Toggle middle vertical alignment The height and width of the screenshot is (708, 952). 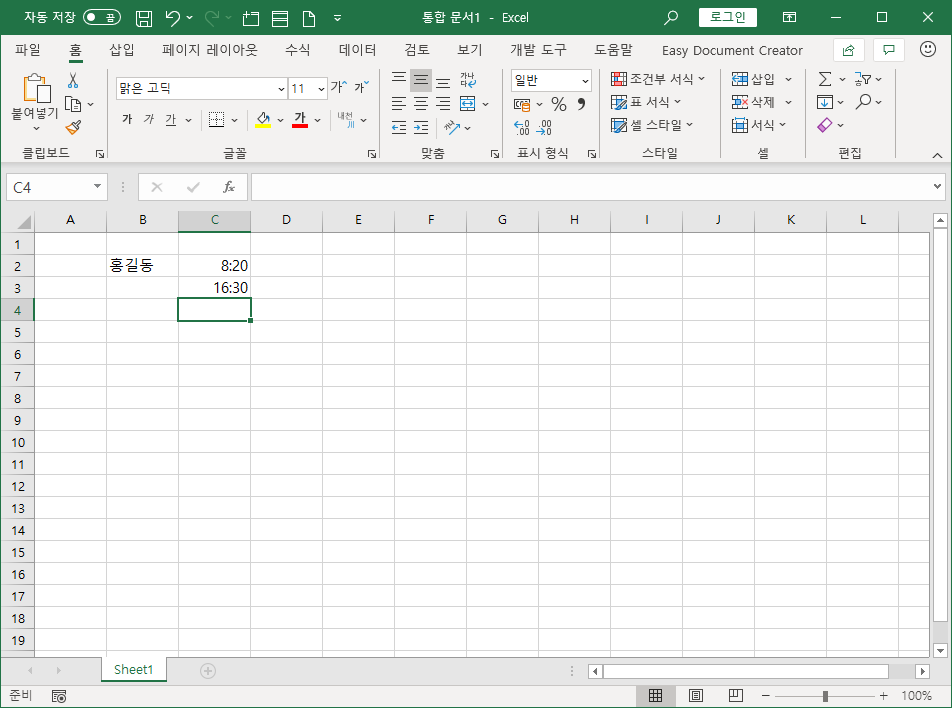tap(421, 80)
